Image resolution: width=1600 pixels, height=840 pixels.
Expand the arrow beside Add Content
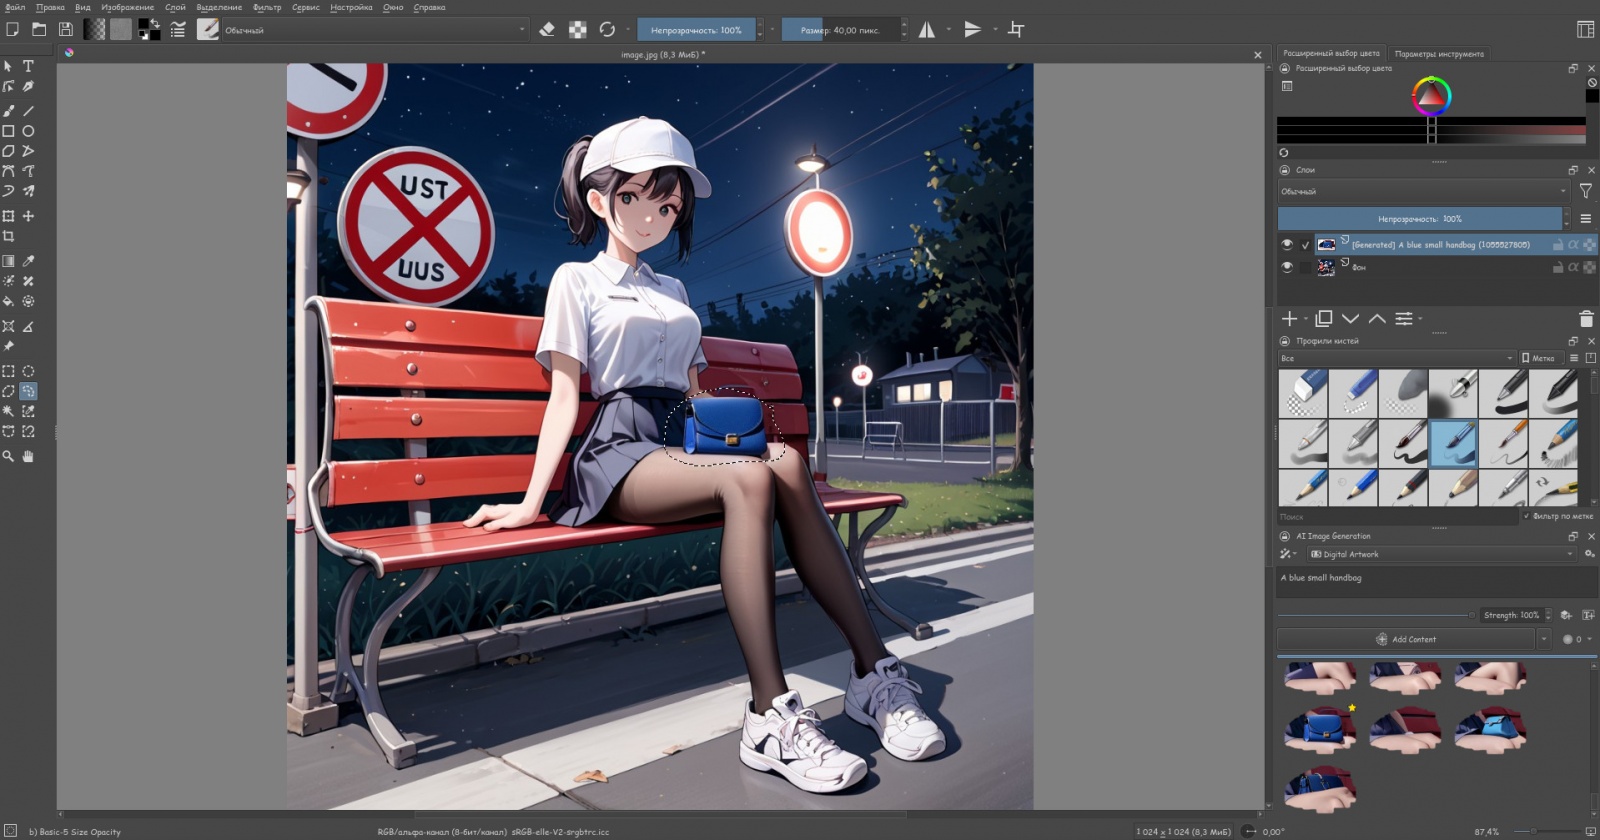pos(1544,639)
